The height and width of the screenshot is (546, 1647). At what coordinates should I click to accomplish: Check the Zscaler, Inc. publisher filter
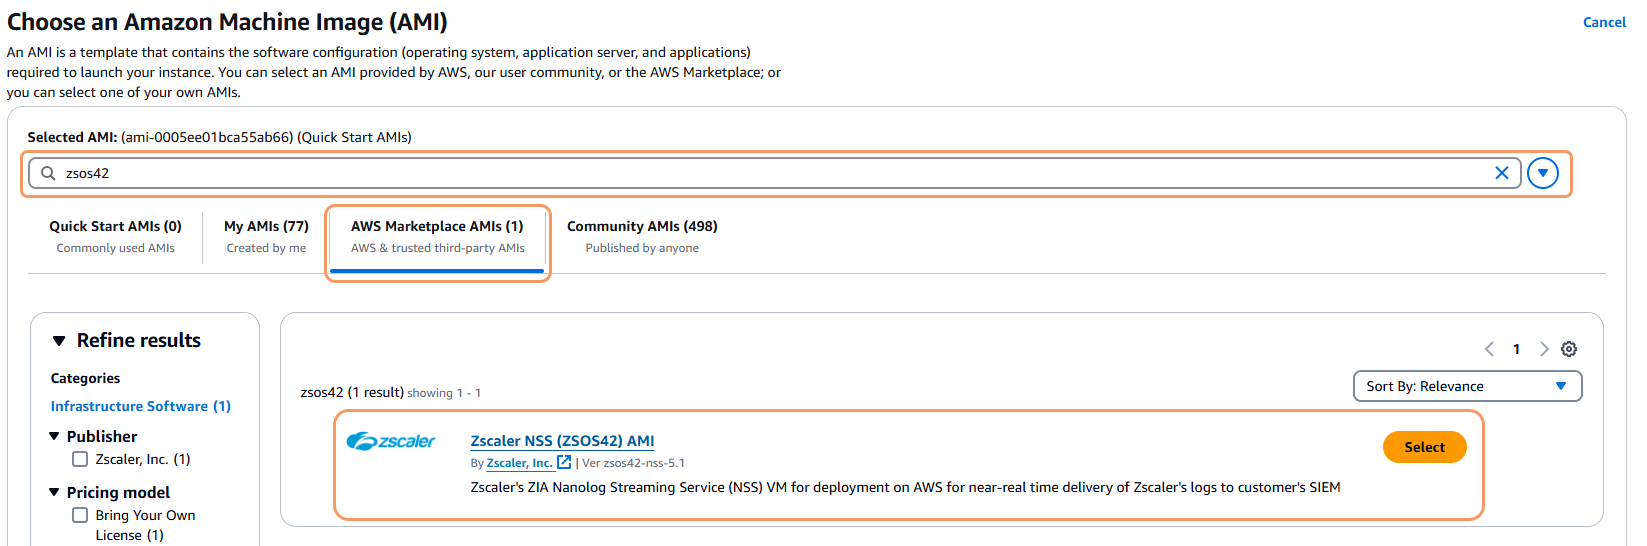pos(80,459)
